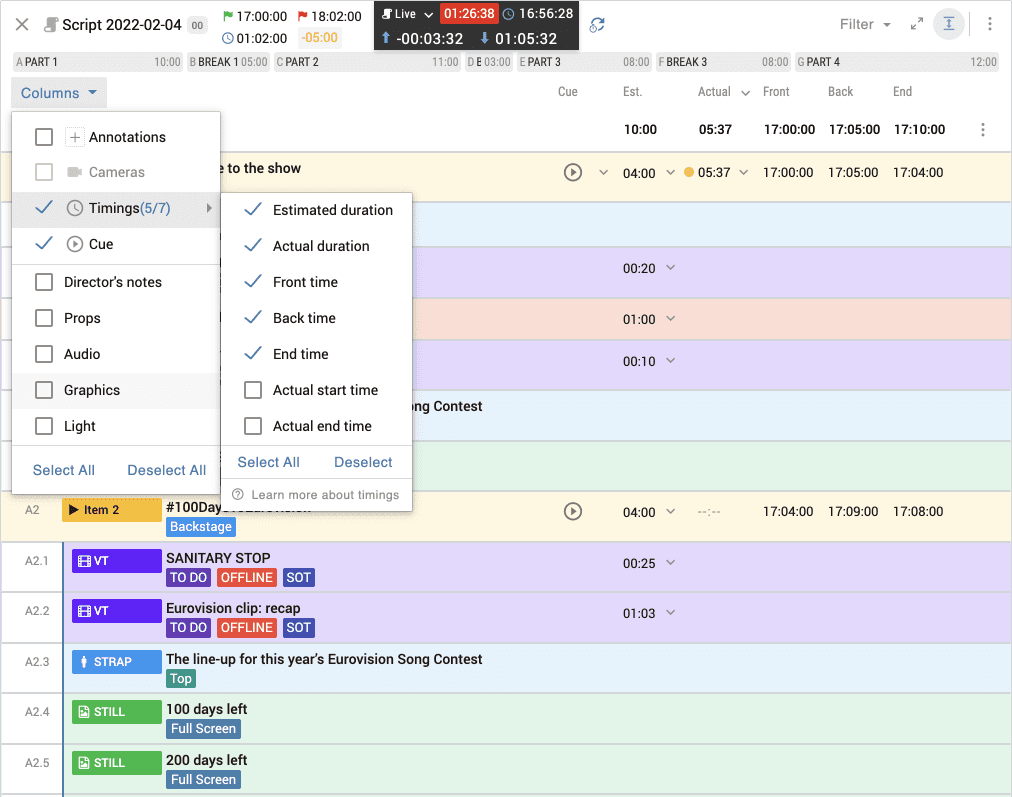
Task: Click Deselect in Timings submenu
Action: pyautogui.click(x=363, y=462)
